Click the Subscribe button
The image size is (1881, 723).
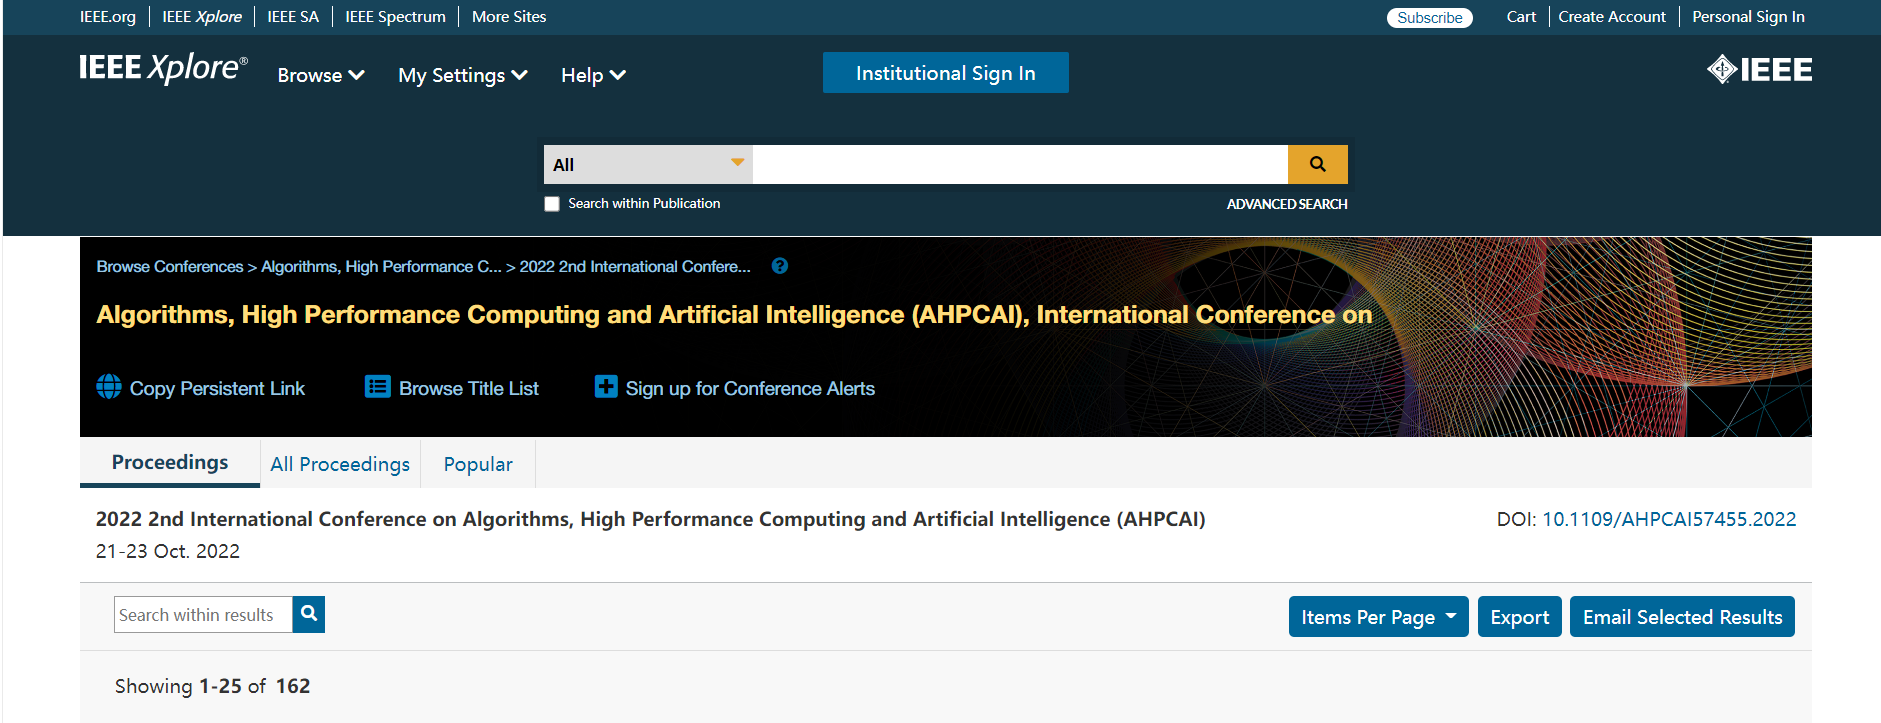click(1429, 18)
